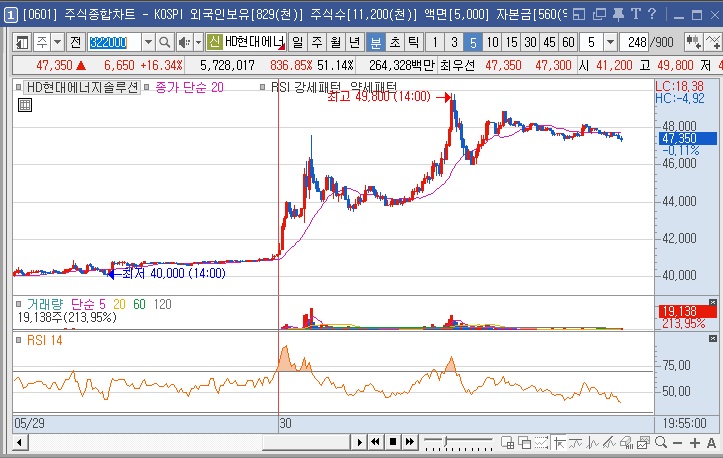The height and width of the screenshot is (458, 723).
Task: Click the overlapping windows icon in the bottom toolbar
Action: (x=524, y=443)
